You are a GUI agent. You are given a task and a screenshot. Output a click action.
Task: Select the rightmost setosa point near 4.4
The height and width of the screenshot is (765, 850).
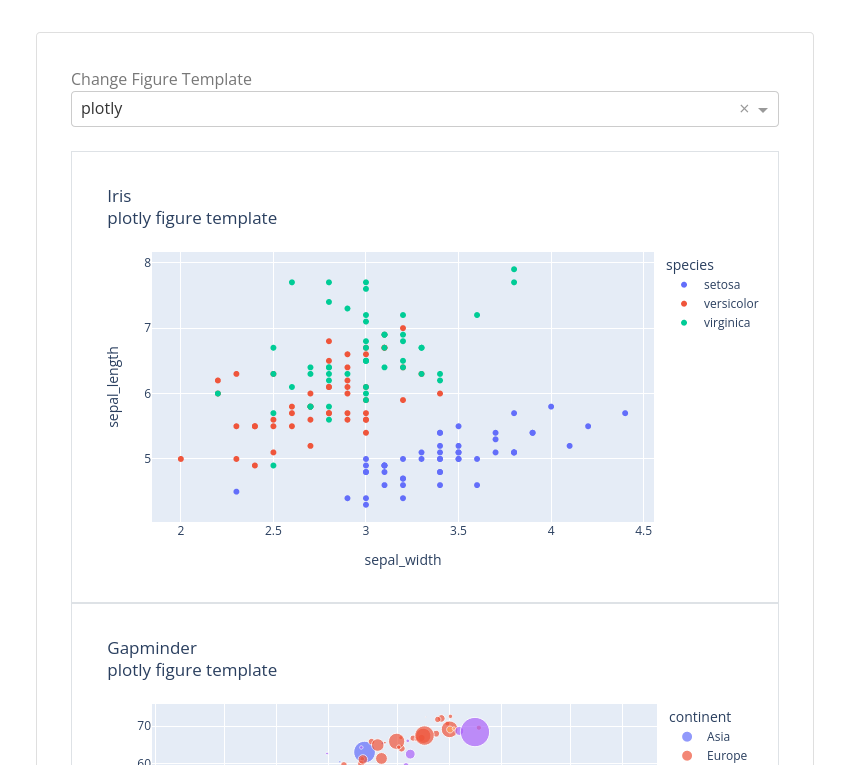pos(625,413)
